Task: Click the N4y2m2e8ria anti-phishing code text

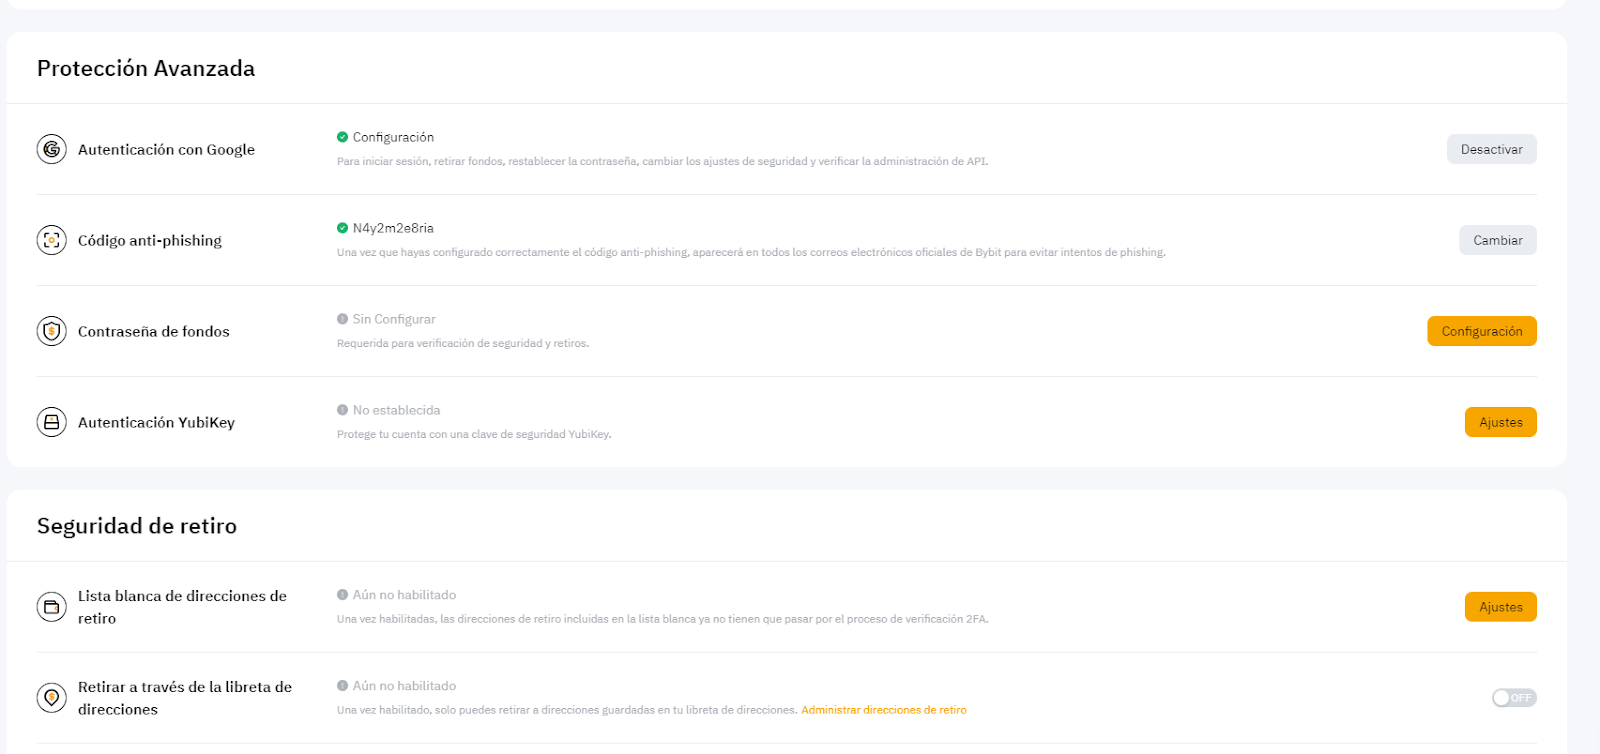Action: 393,228
